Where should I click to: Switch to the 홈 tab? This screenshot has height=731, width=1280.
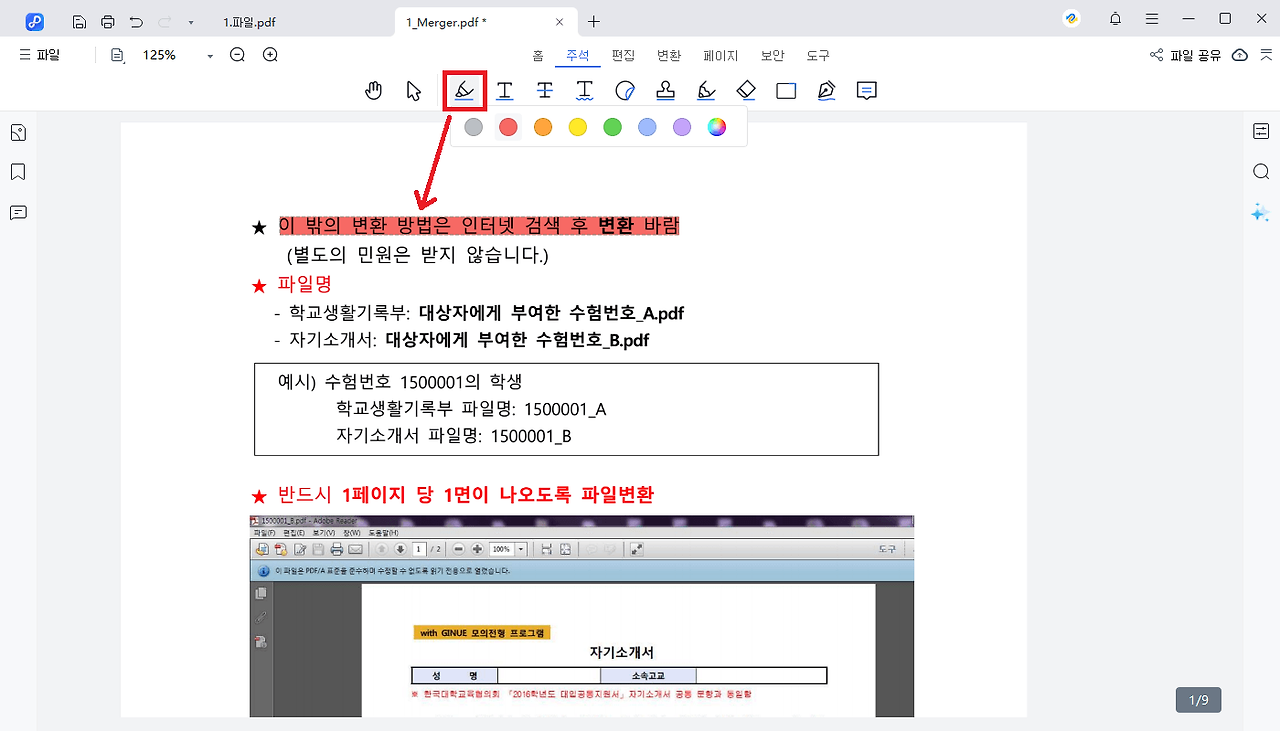click(x=538, y=56)
